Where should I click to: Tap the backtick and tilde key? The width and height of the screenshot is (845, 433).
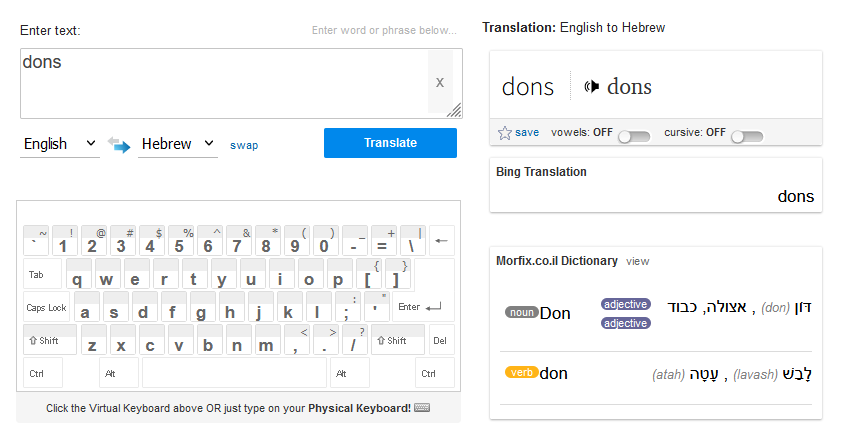36,240
